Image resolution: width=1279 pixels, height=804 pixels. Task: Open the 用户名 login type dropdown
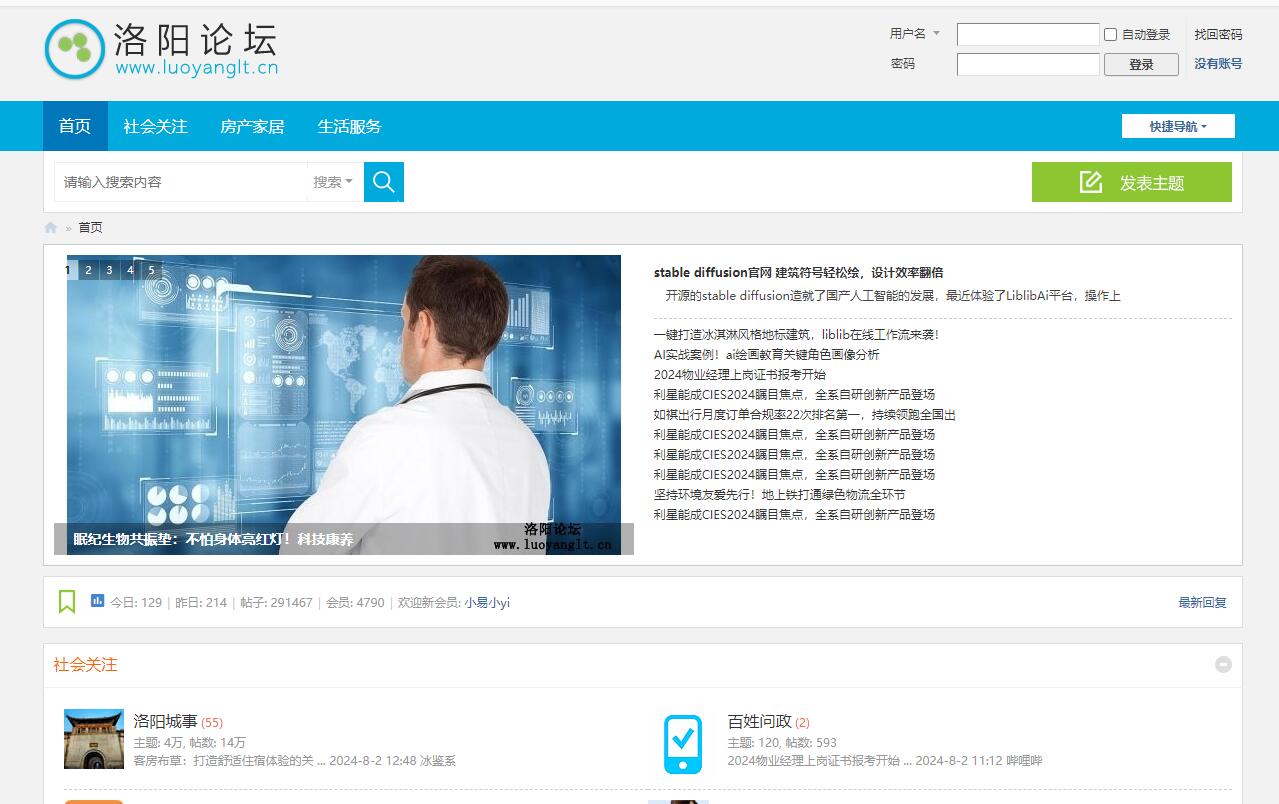[x=915, y=34]
